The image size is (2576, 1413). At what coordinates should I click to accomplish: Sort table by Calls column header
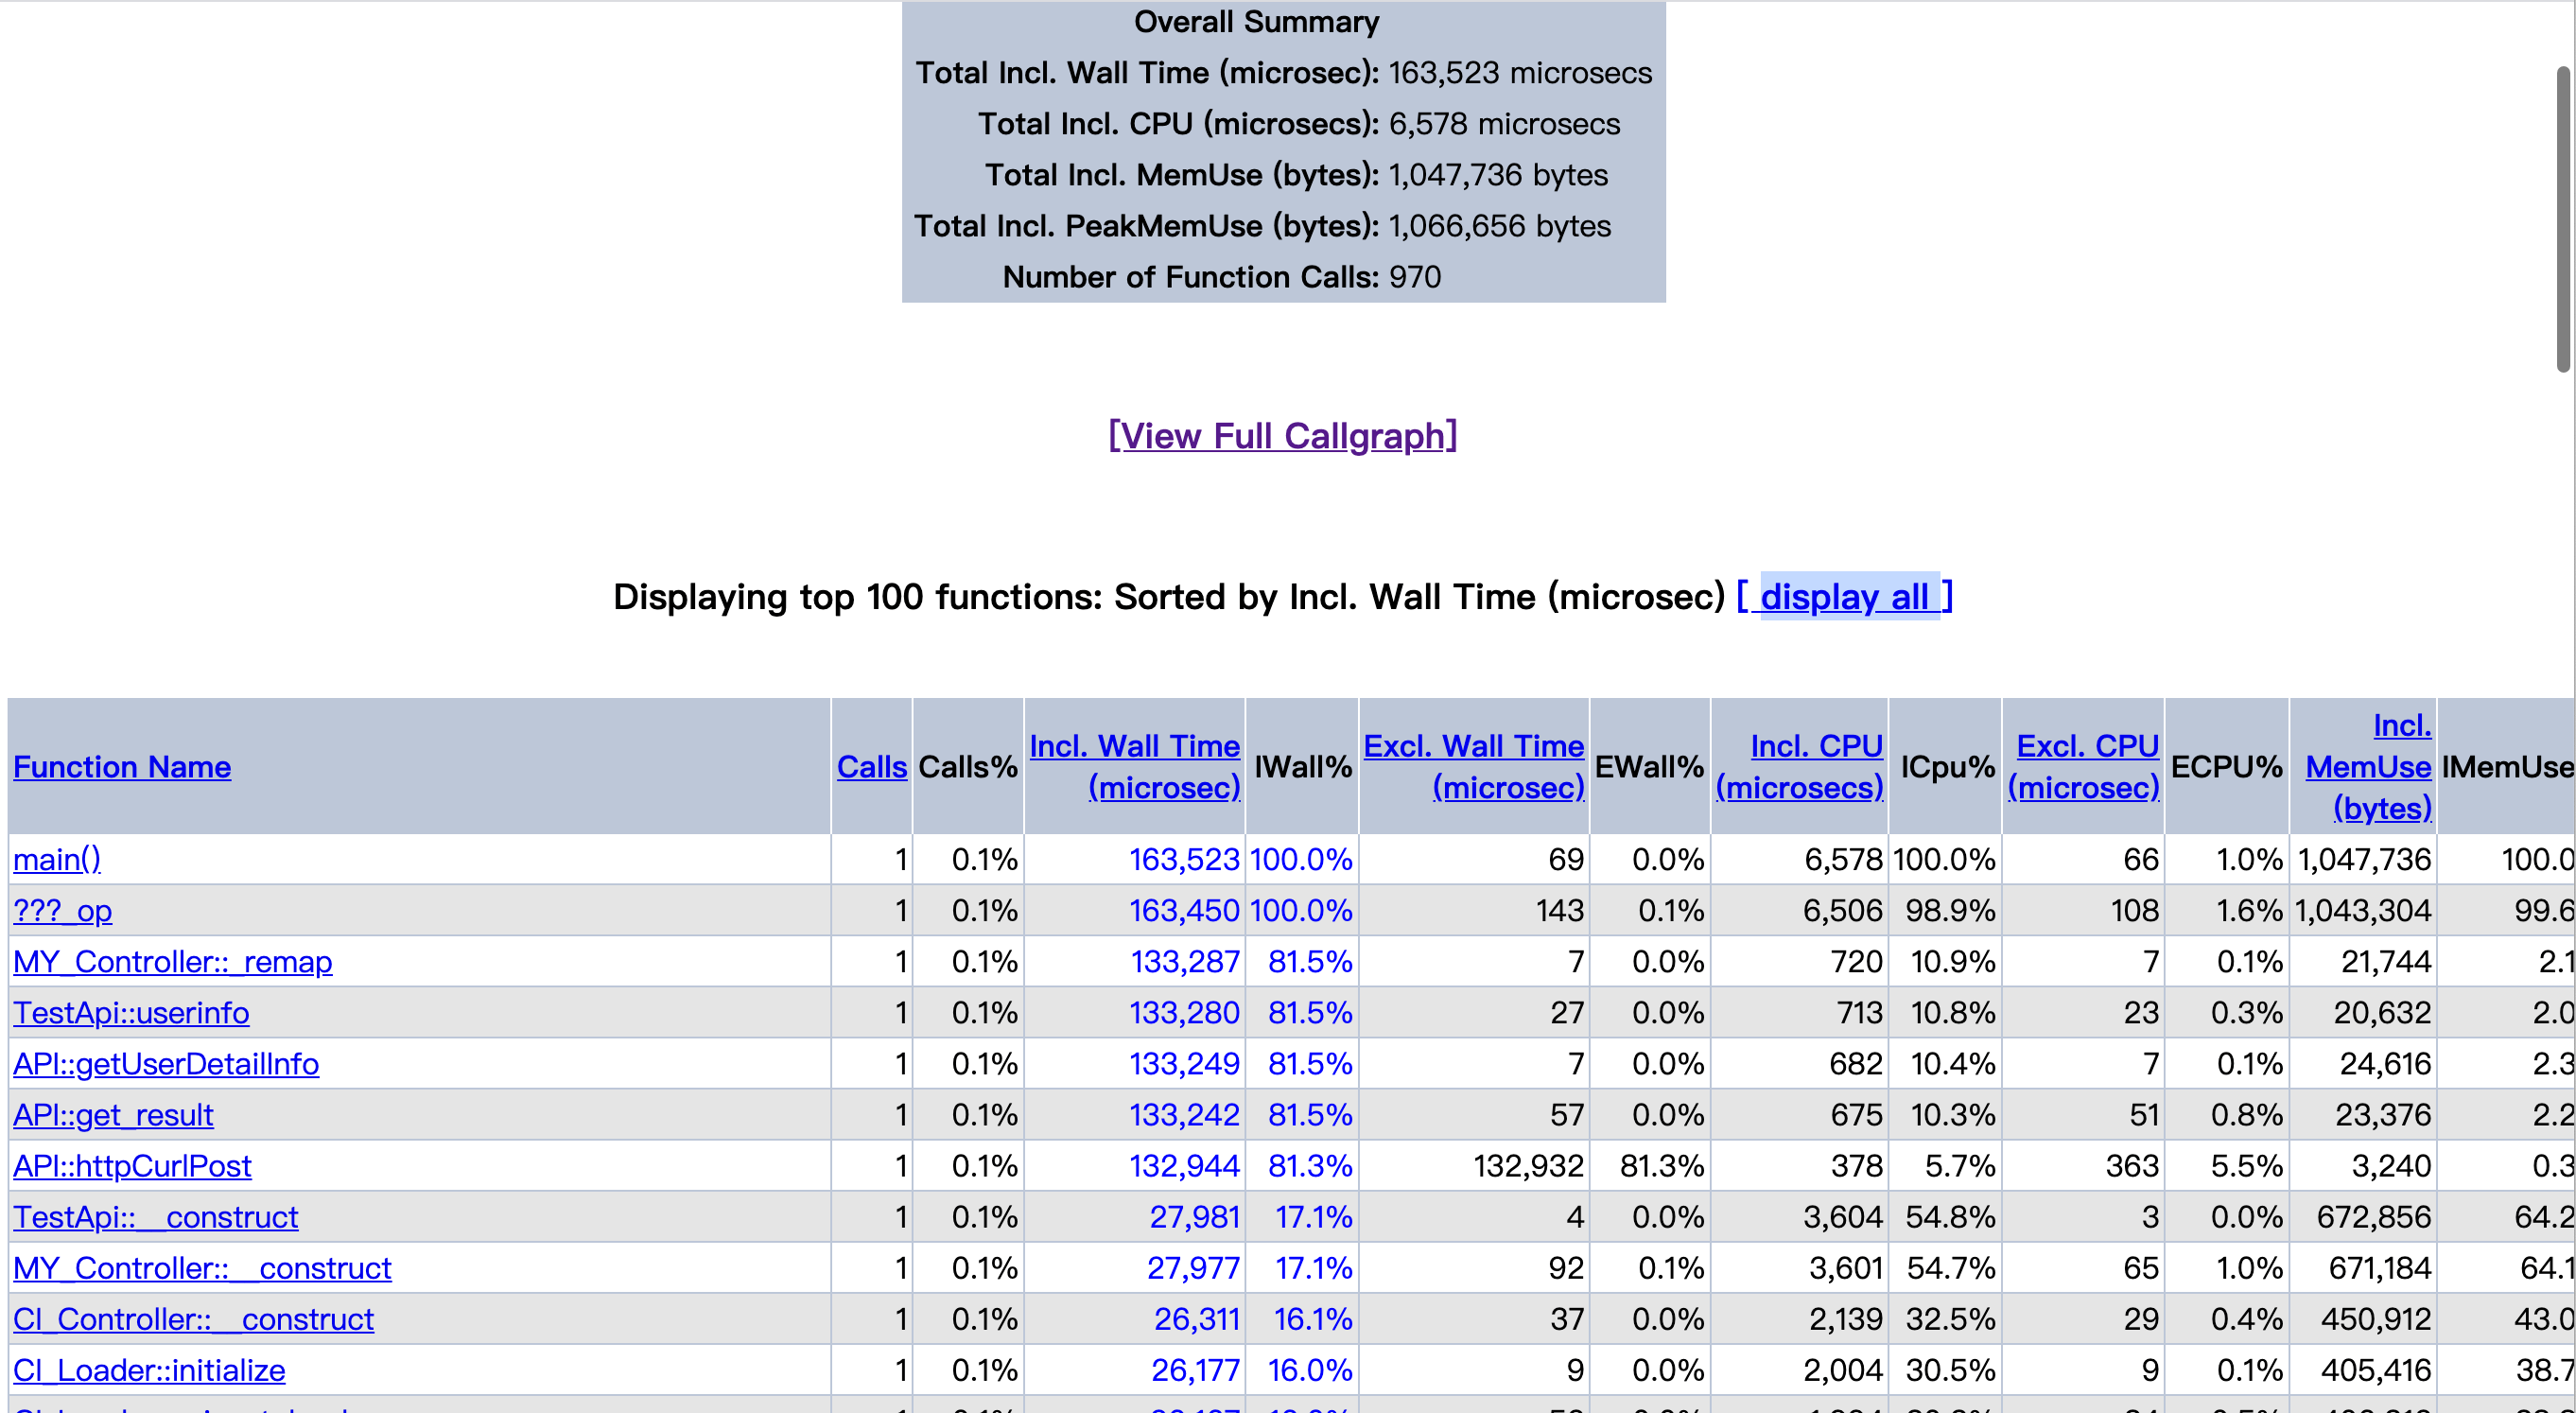coord(870,766)
